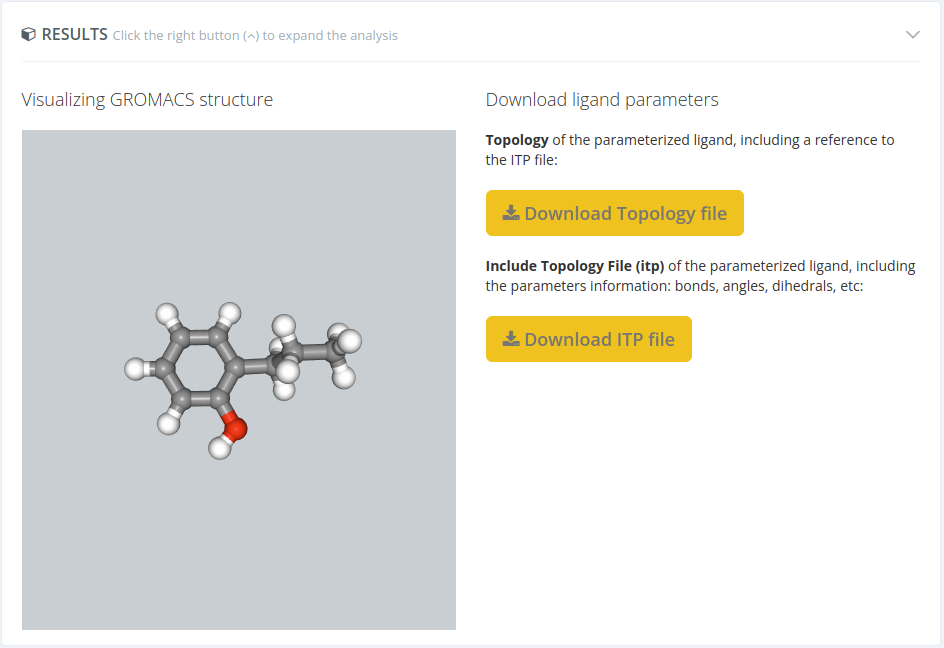Click the Download ITP file button
The height and width of the screenshot is (648, 944).
tap(589, 339)
